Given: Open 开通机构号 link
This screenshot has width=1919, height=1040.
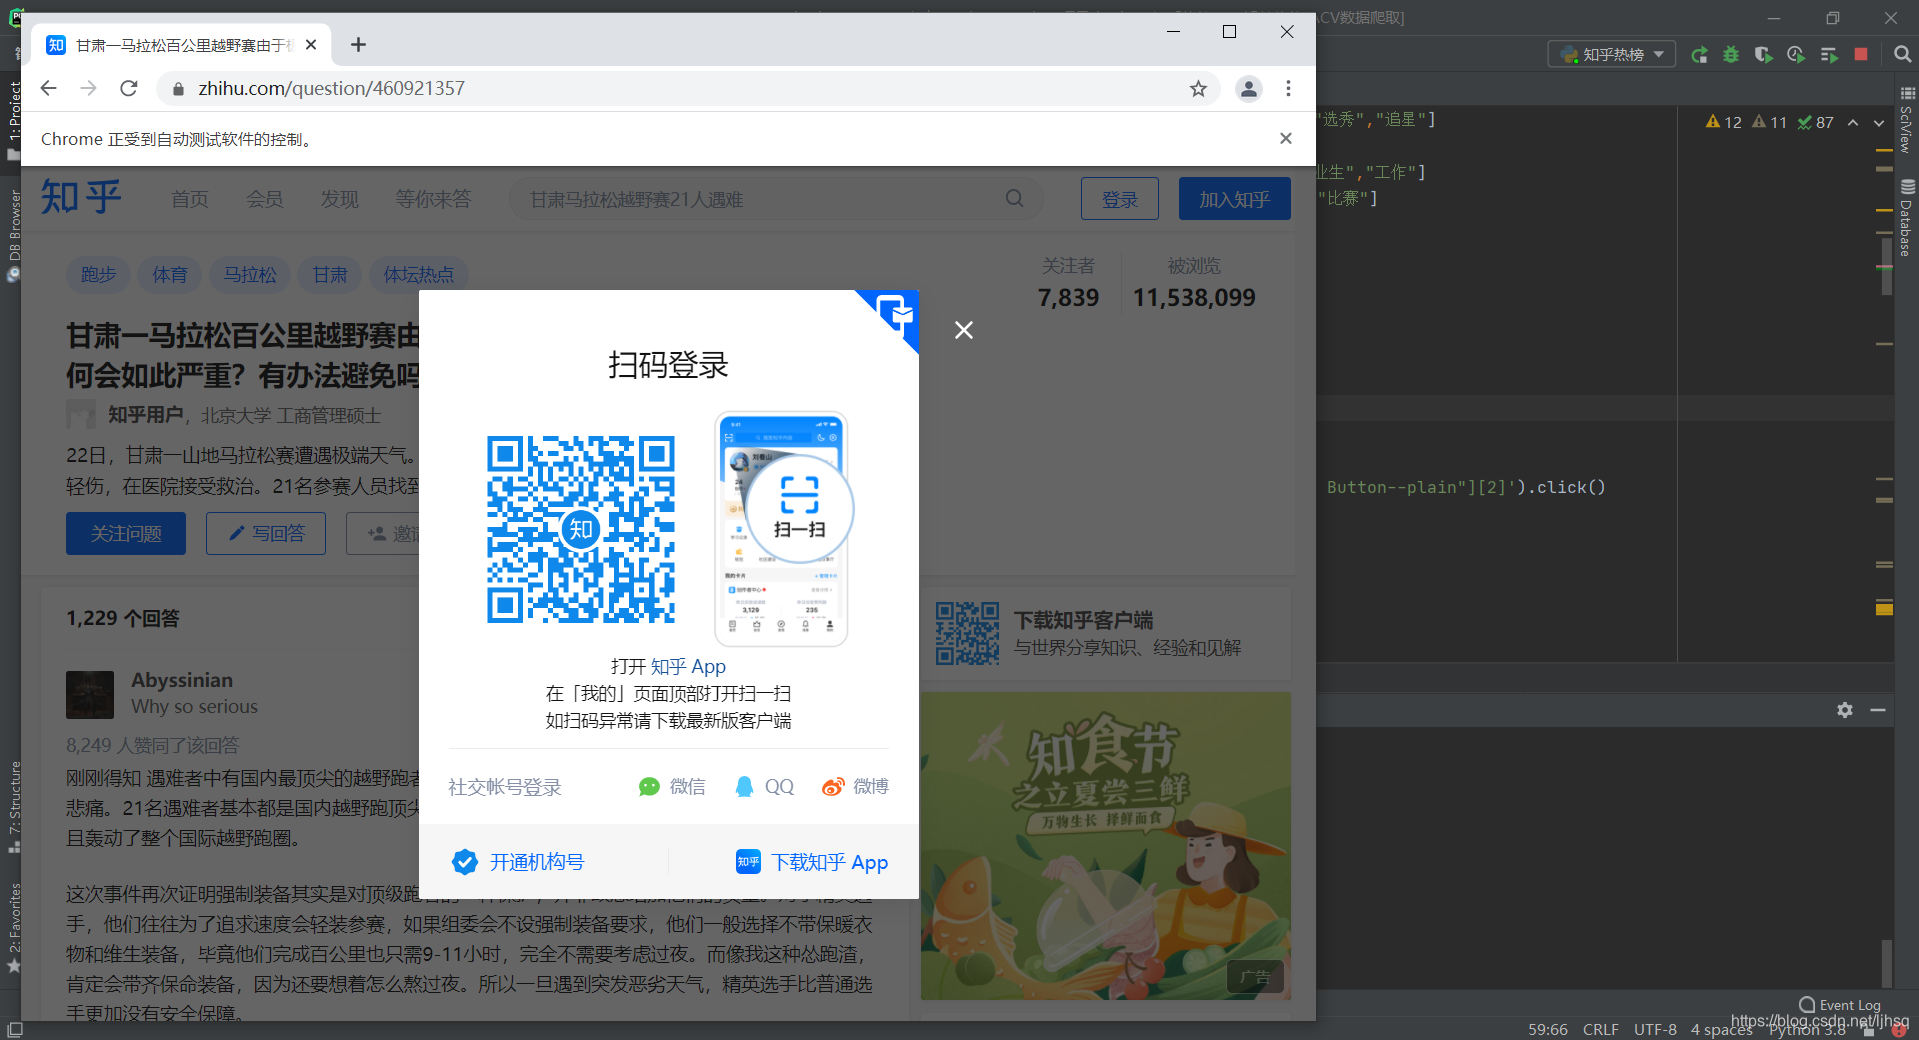Looking at the screenshot, I should (x=518, y=862).
